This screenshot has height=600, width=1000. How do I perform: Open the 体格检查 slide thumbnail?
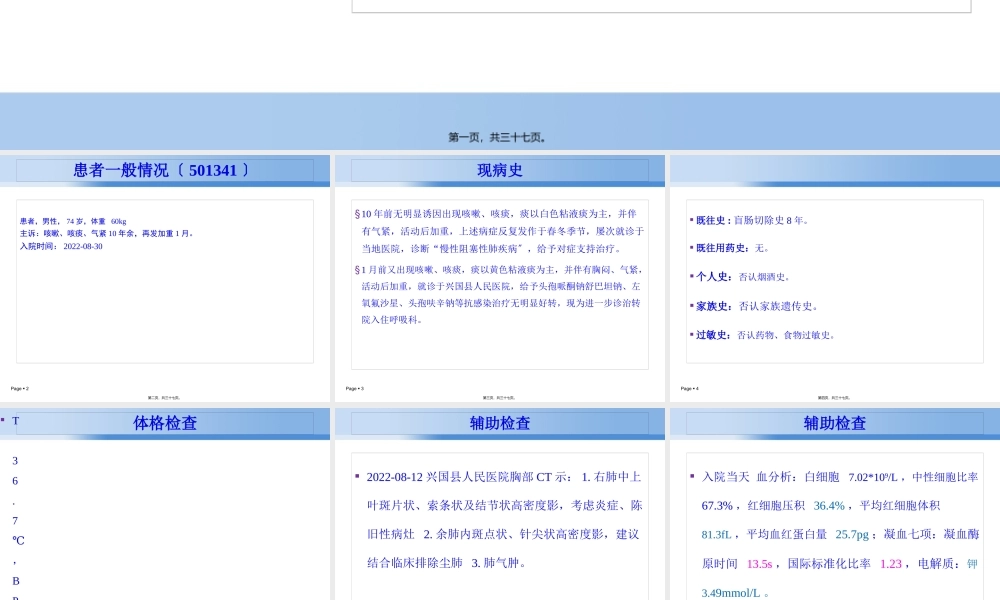pyautogui.click(x=165, y=504)
